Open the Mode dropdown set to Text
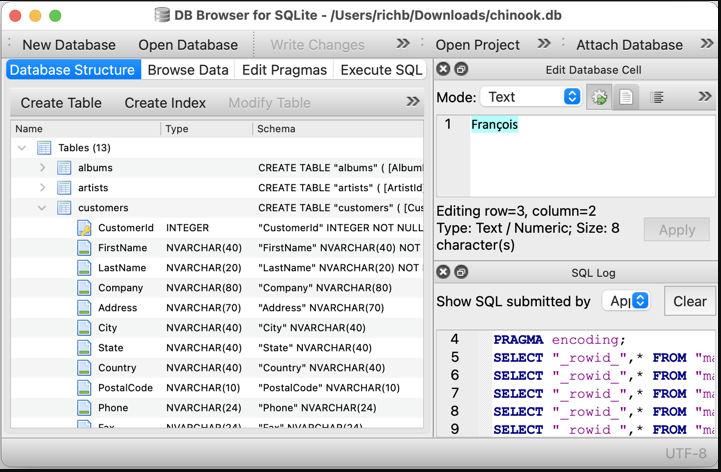The width and height of the screenshot is (721, 472). click(530, 97)
